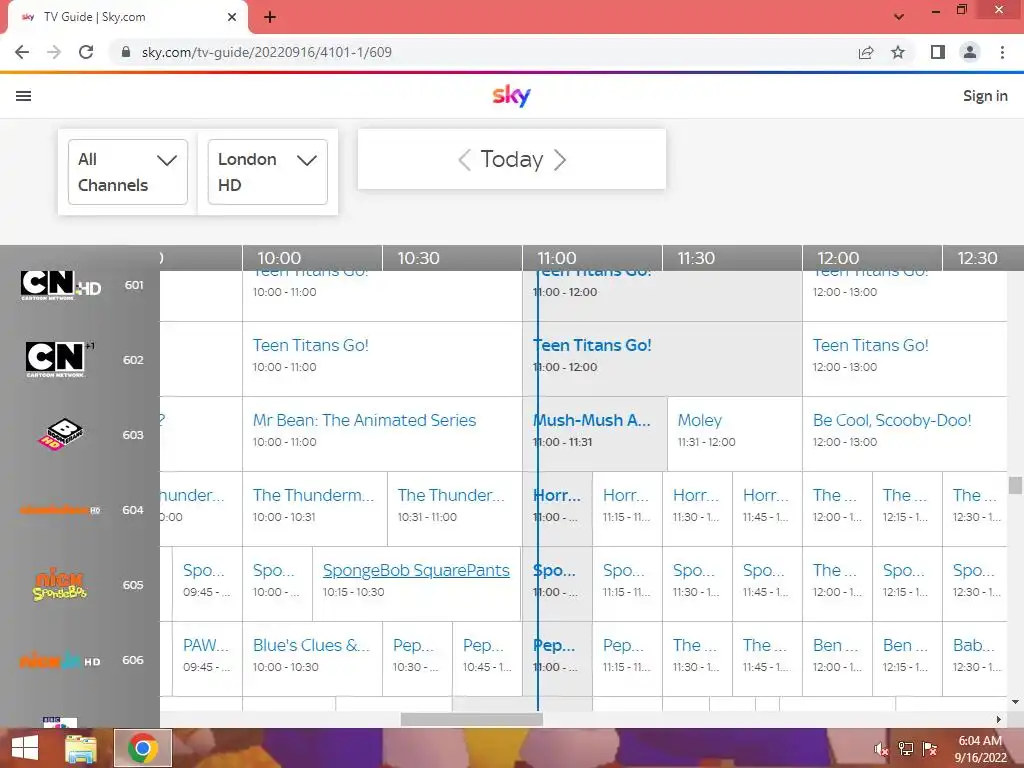Click taskbar clock showing 6:04 AM
The width and height of the screenshot is (1024, 768).
click(x=980, y=749)
